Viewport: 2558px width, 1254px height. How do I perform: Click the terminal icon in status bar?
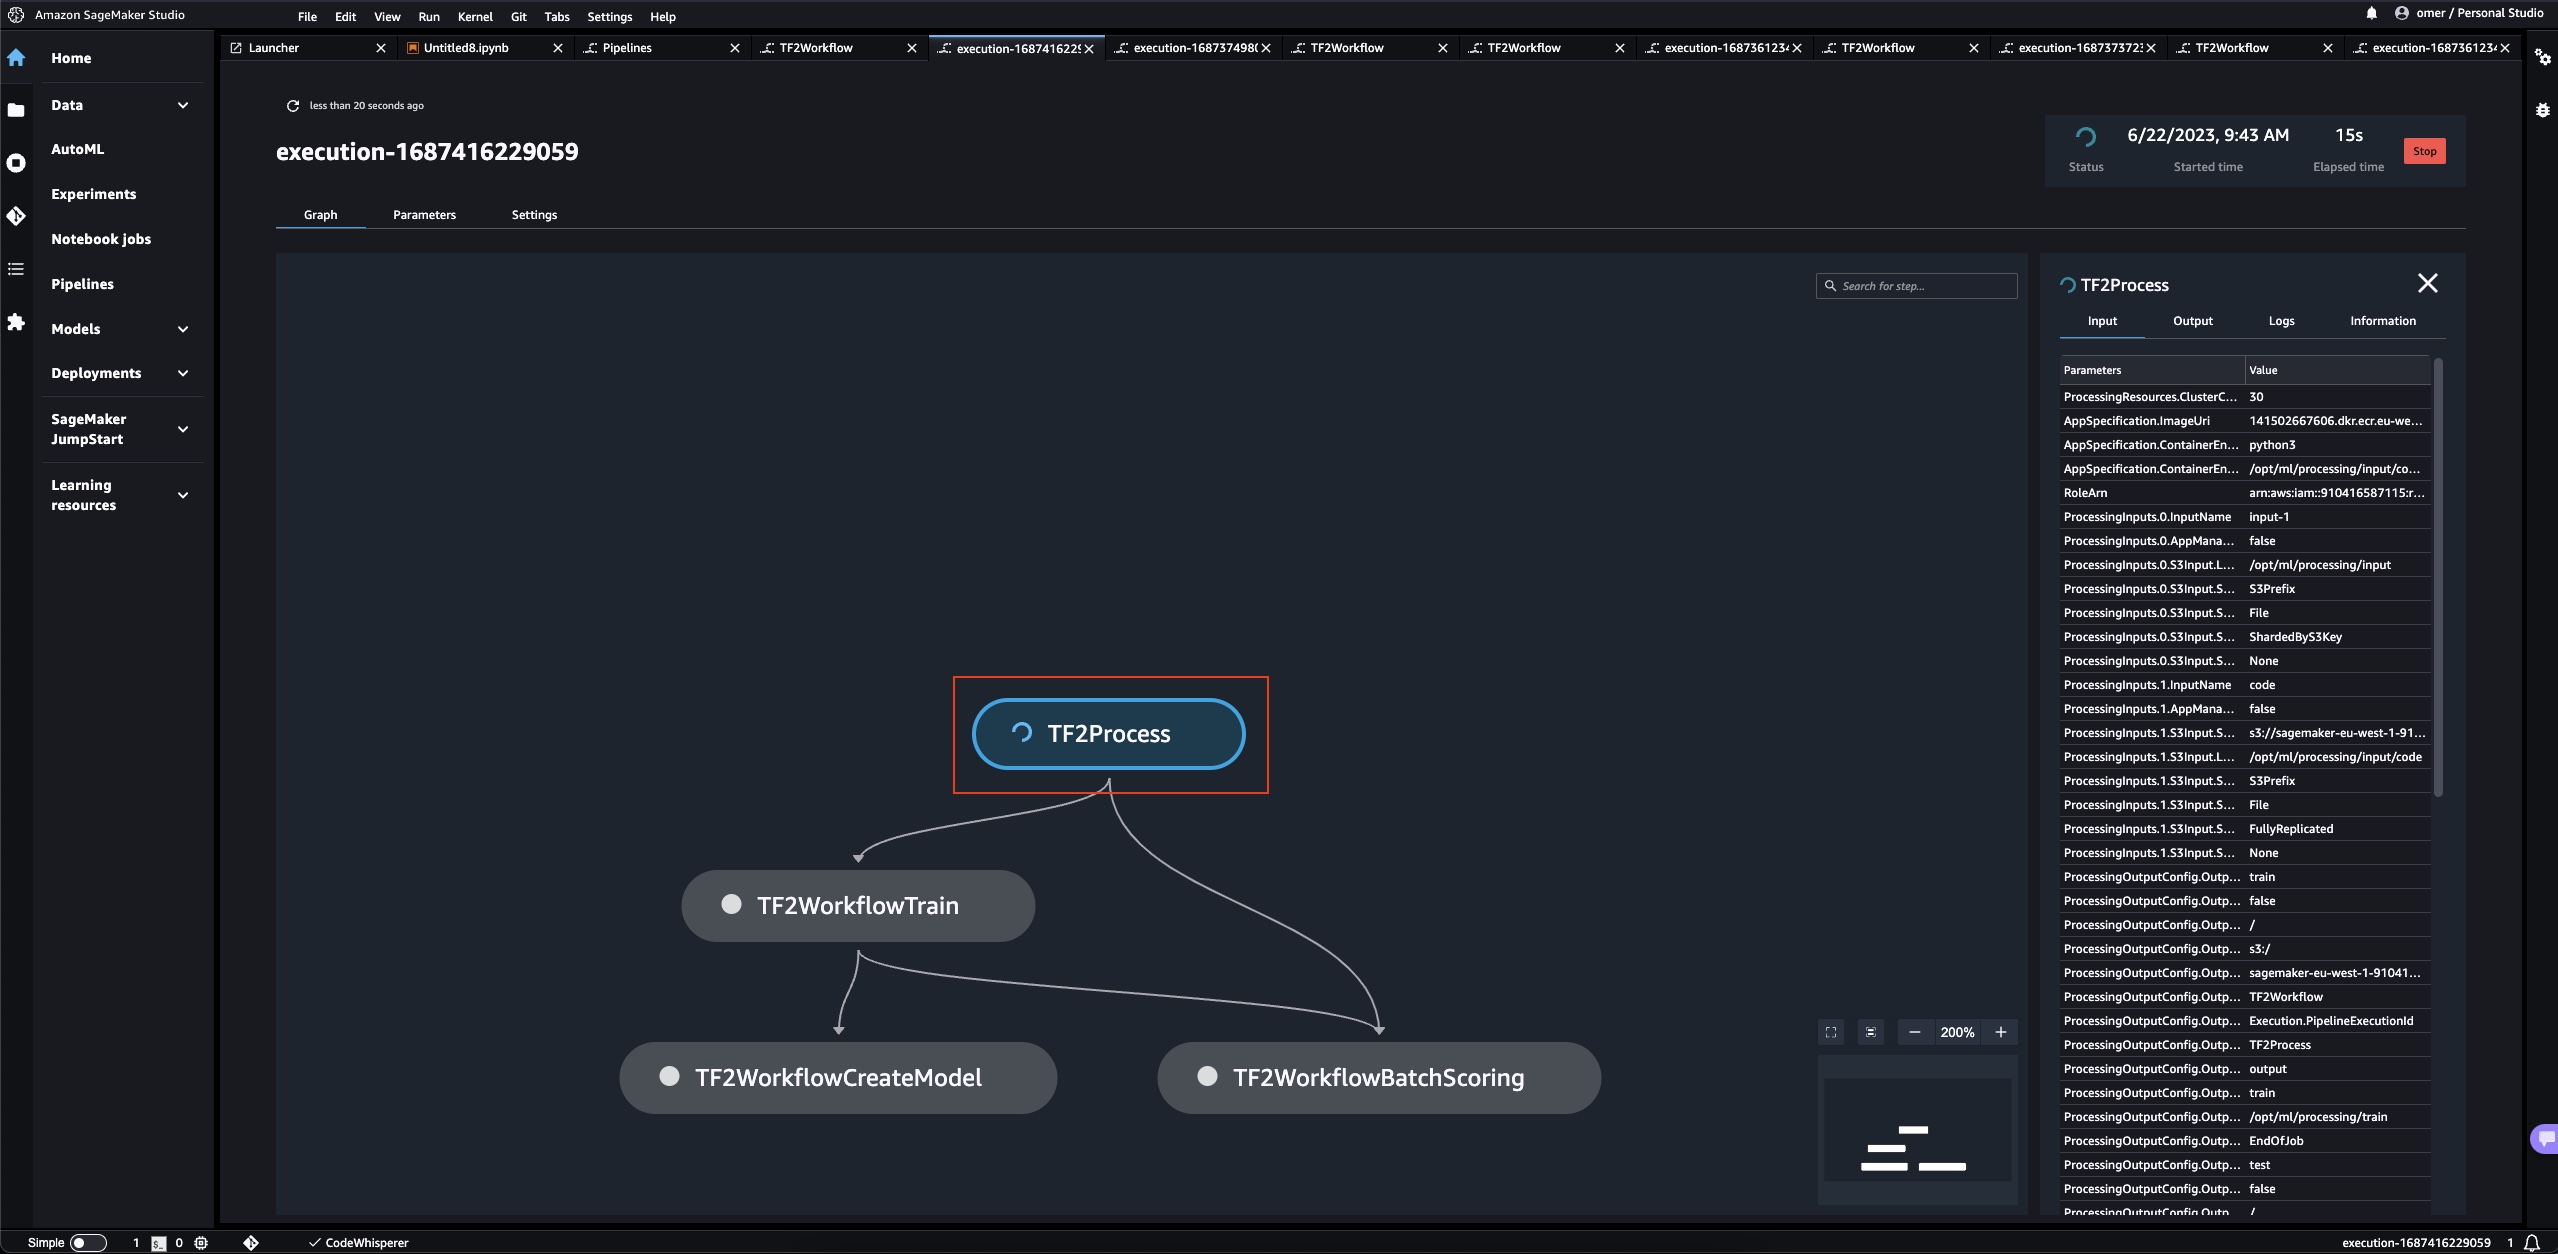[x=158, y=1243]
